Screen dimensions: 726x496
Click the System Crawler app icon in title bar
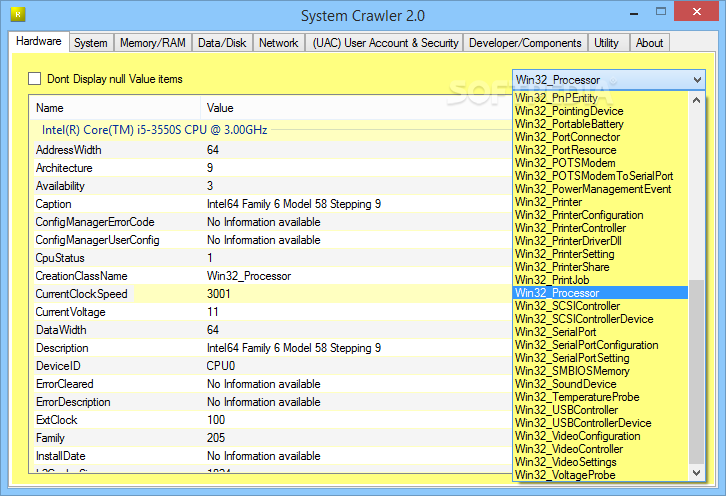click(x=18, y=14)
